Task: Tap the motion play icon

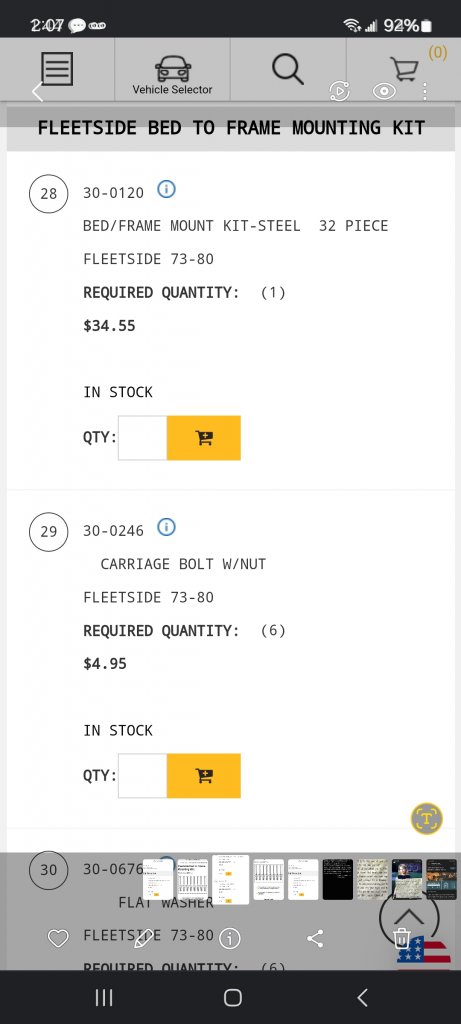Action: (340, 91)
